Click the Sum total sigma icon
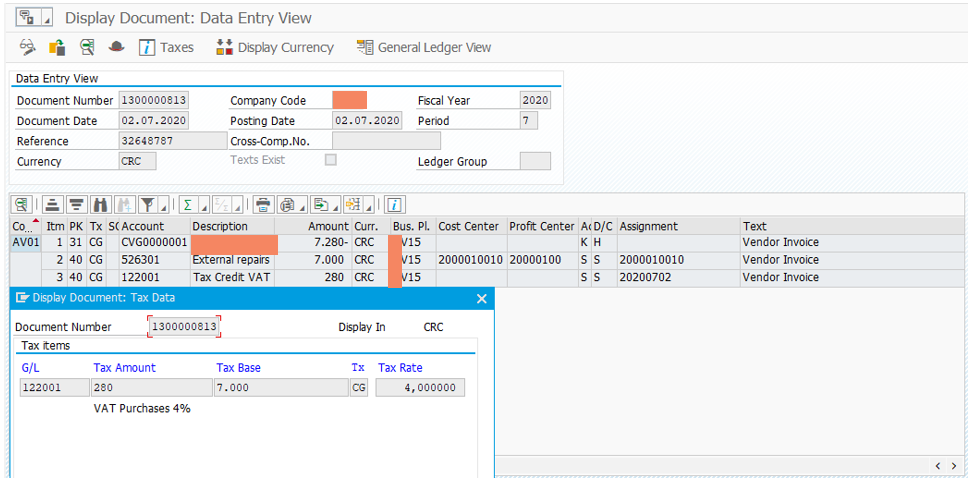The image size is (968, 482). tap(186, 205)
